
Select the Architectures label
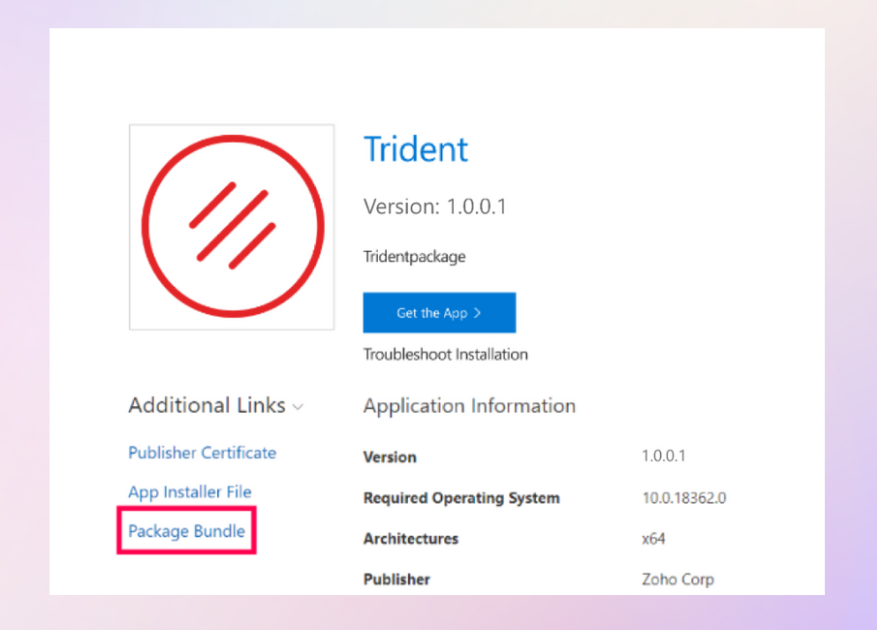click(x=411, y=539)
